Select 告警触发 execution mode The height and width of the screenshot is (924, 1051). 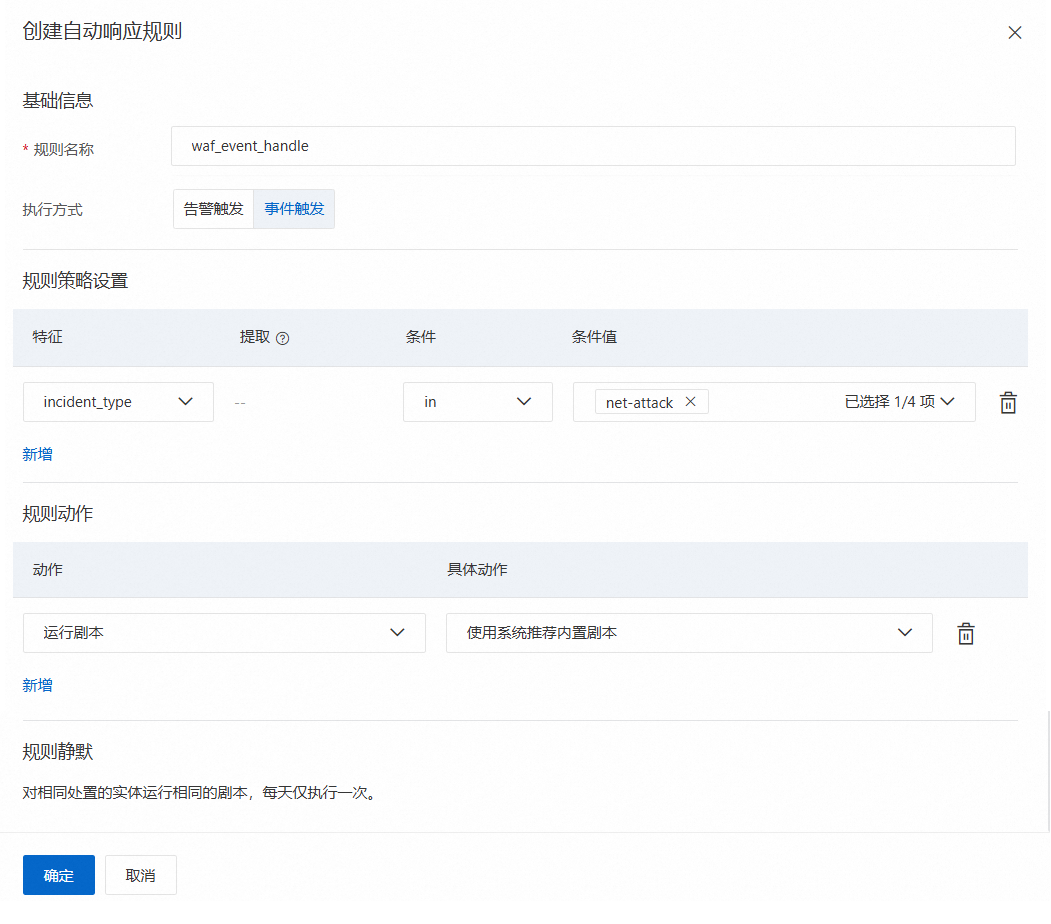[213, 209]
